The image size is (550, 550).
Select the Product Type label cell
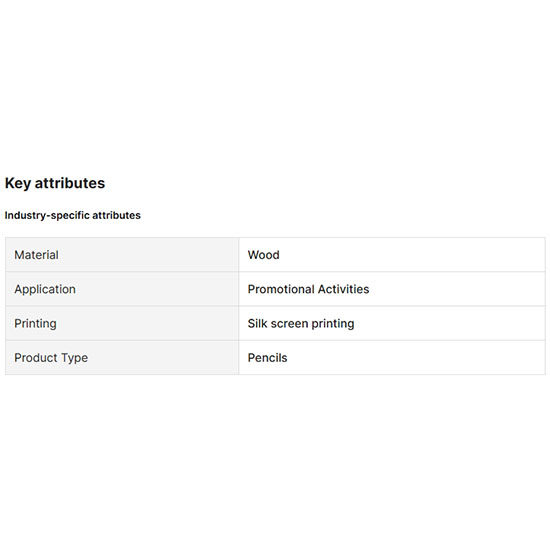click(x=122, y=358)
